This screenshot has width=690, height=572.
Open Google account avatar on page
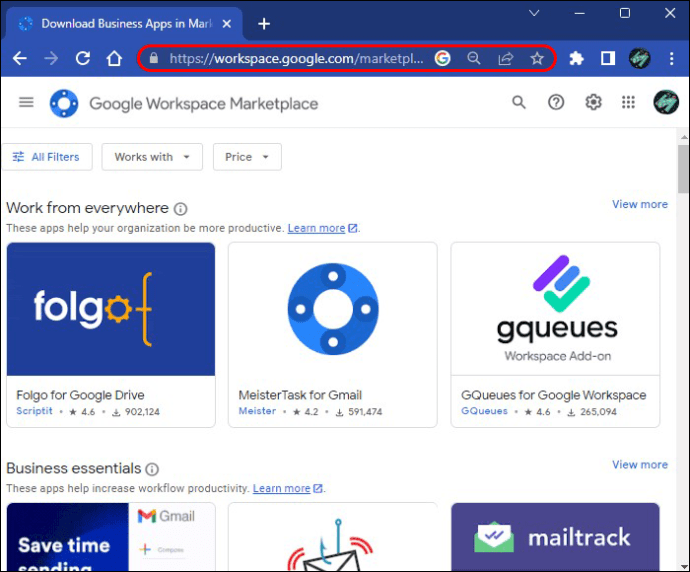tap(666, 102)
